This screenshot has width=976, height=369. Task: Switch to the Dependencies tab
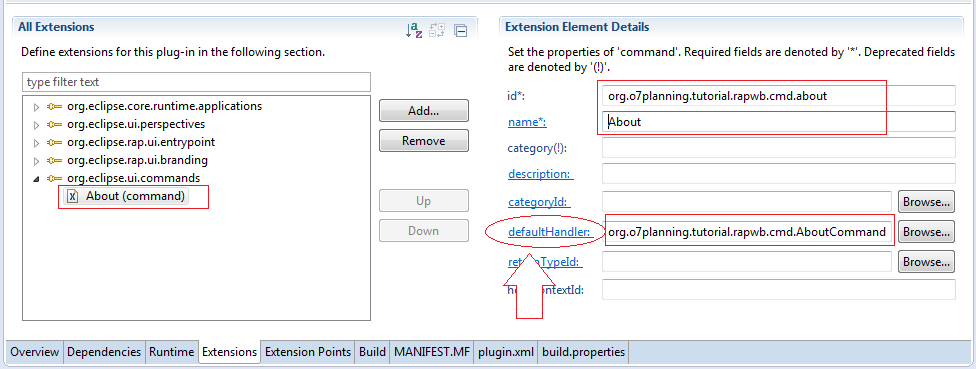point(104,352)
